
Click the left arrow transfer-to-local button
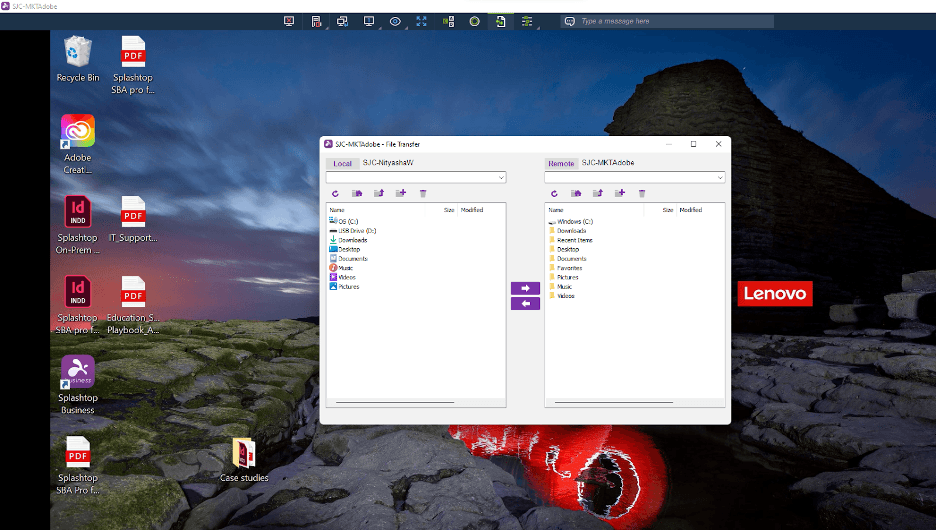[525, 303]
